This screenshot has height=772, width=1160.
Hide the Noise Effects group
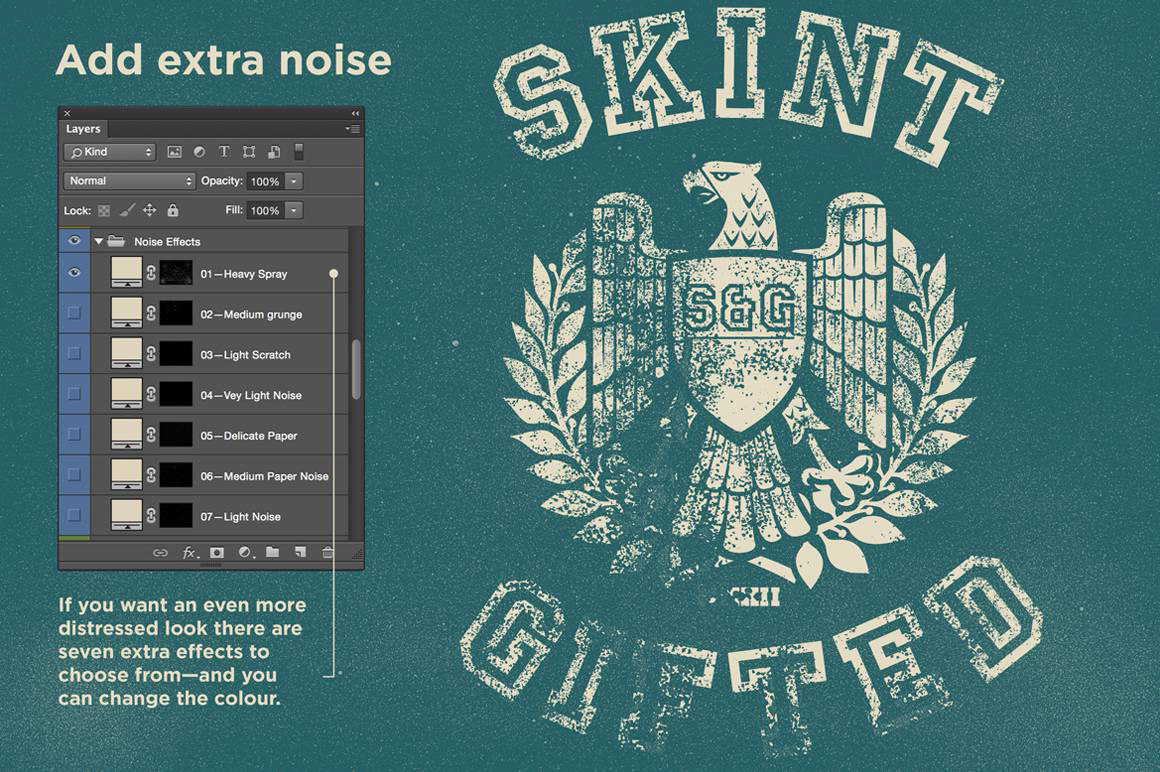[74, 240]
